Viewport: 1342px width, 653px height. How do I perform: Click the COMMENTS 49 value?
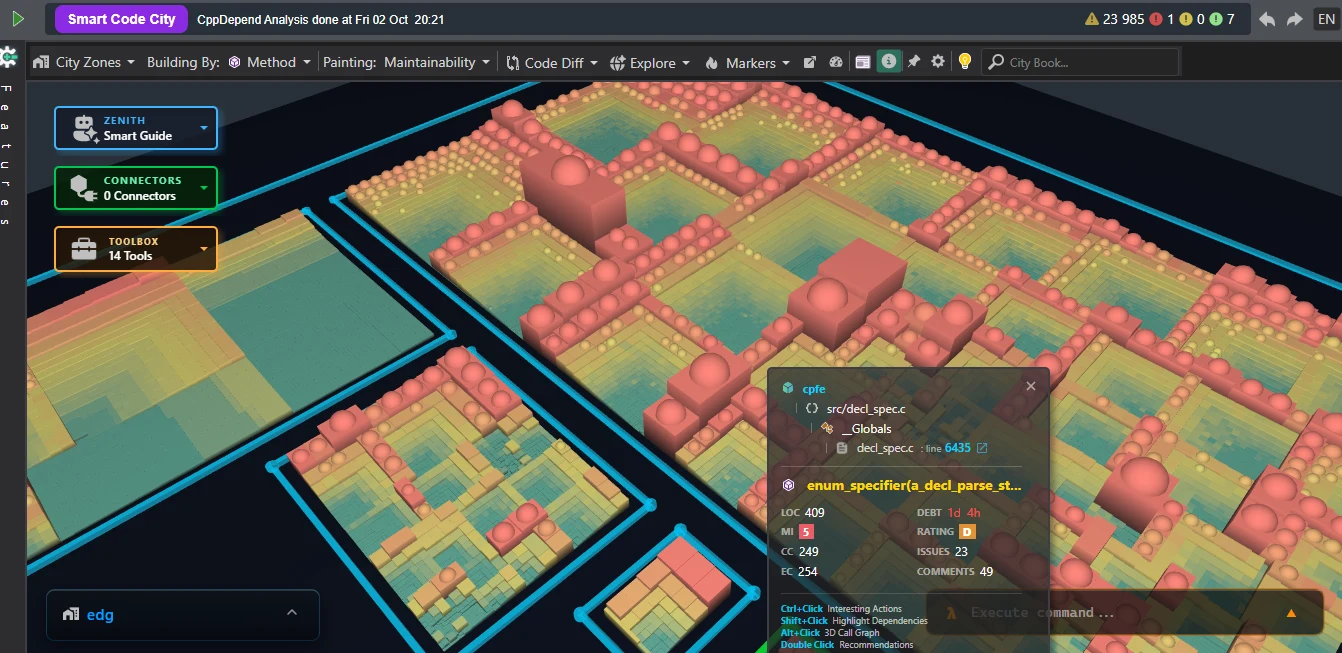[986, 571]
